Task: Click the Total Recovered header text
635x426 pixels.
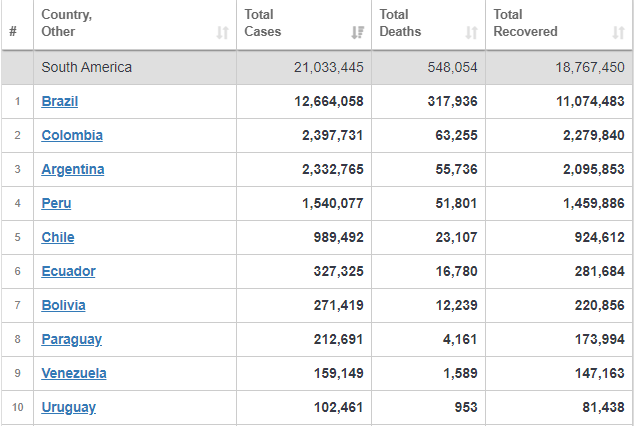Action: point(525,23)
